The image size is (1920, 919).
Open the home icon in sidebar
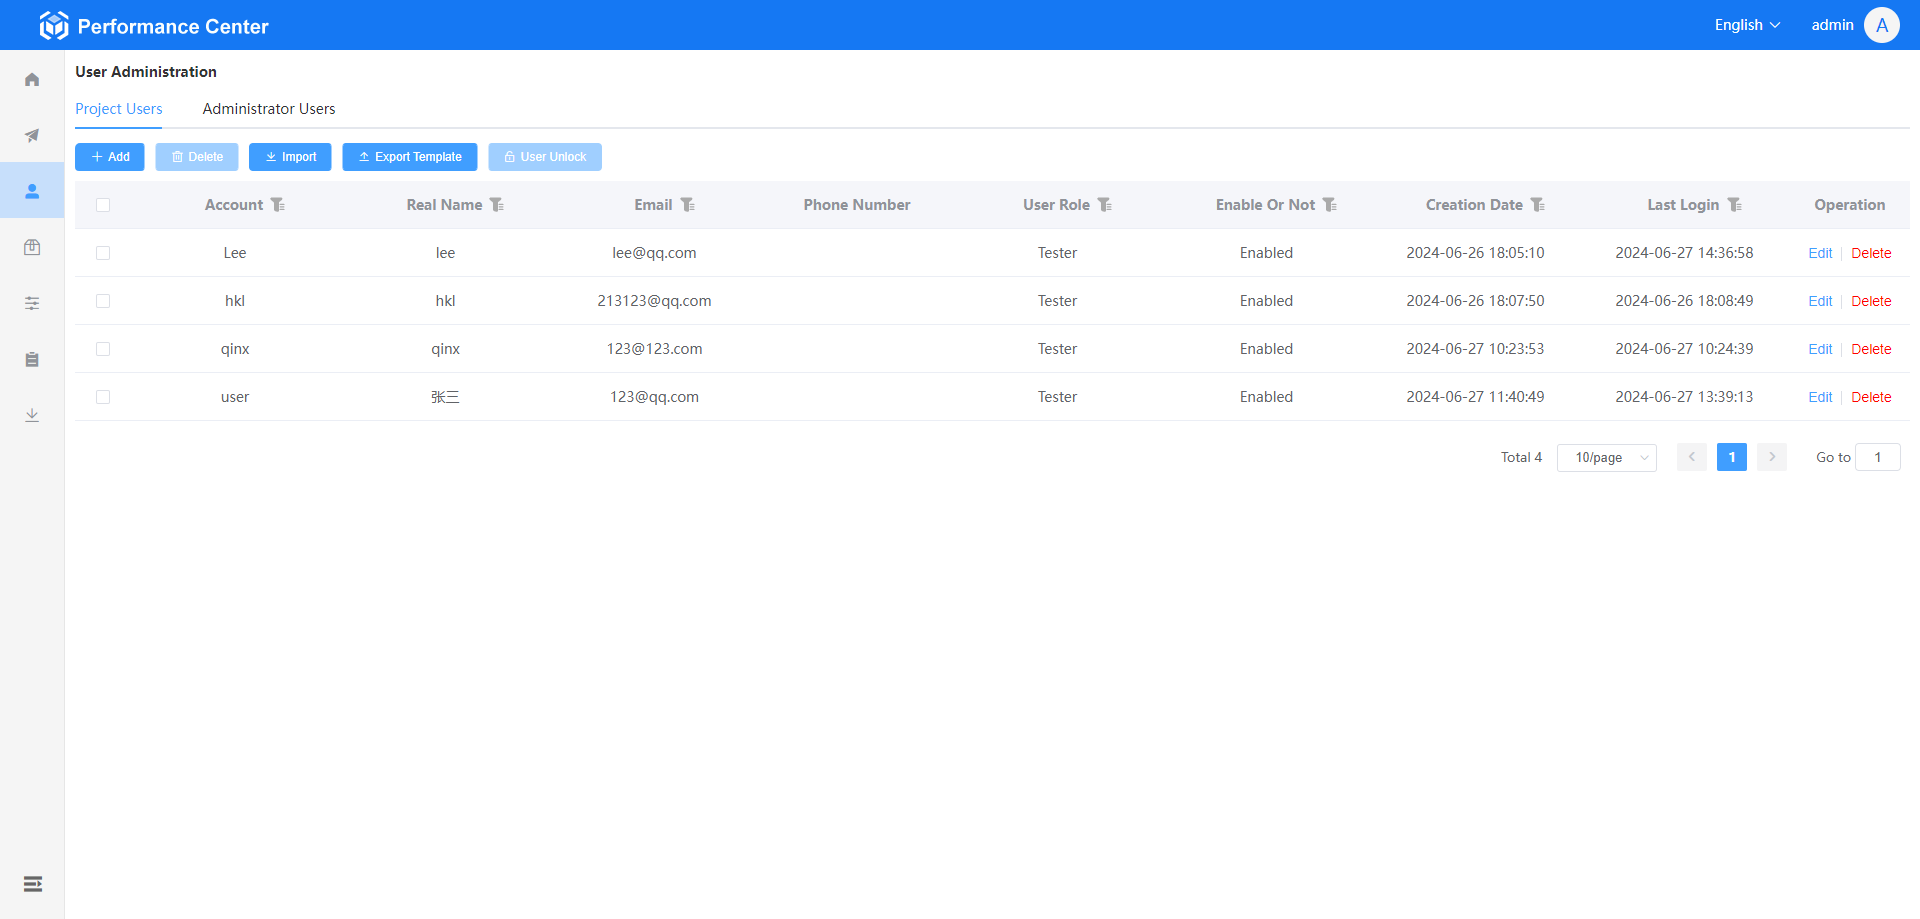point(32,80)
